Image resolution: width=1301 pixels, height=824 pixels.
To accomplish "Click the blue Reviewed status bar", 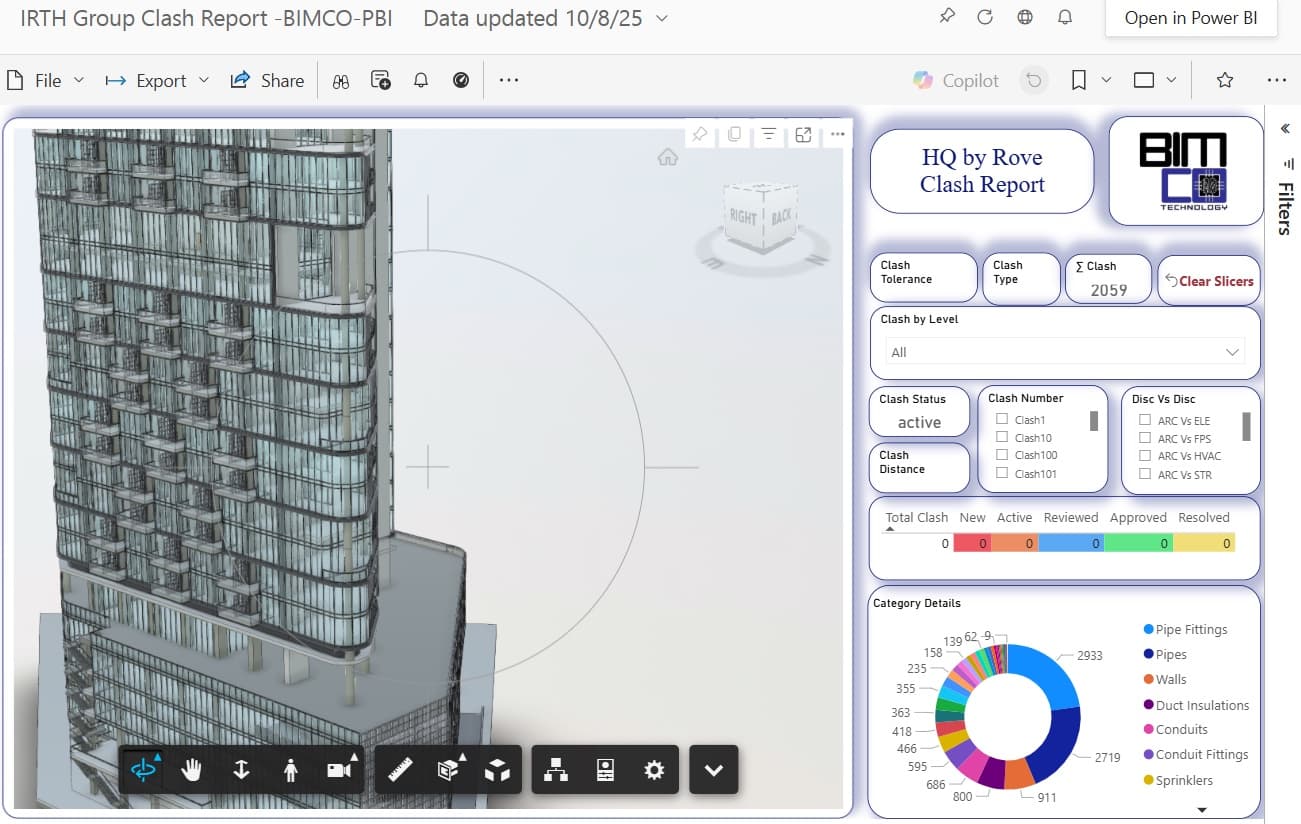I will [x=1071, y=543].
